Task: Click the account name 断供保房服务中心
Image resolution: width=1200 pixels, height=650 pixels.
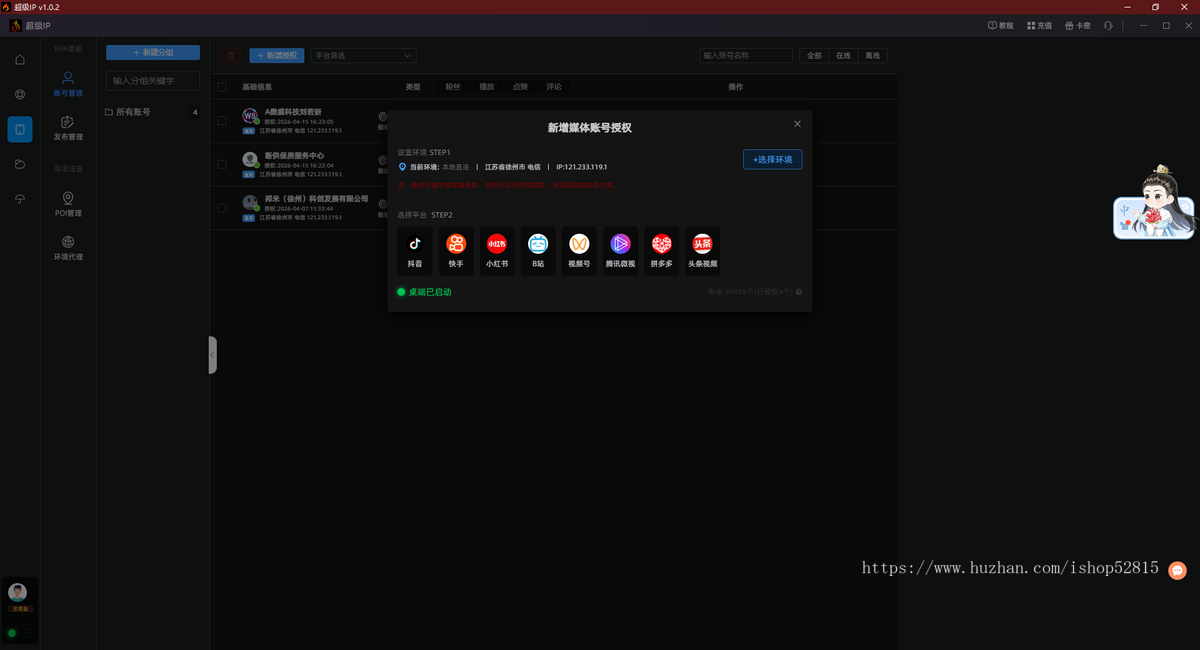Action: (294, 156)
